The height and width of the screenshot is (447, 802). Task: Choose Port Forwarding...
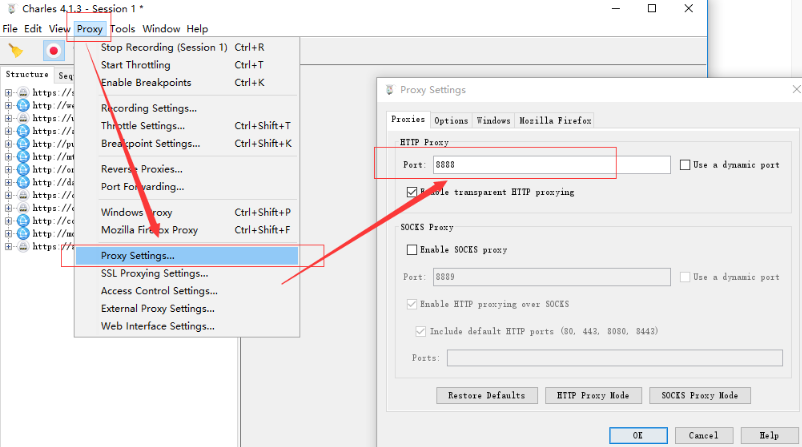click(187, 187)
